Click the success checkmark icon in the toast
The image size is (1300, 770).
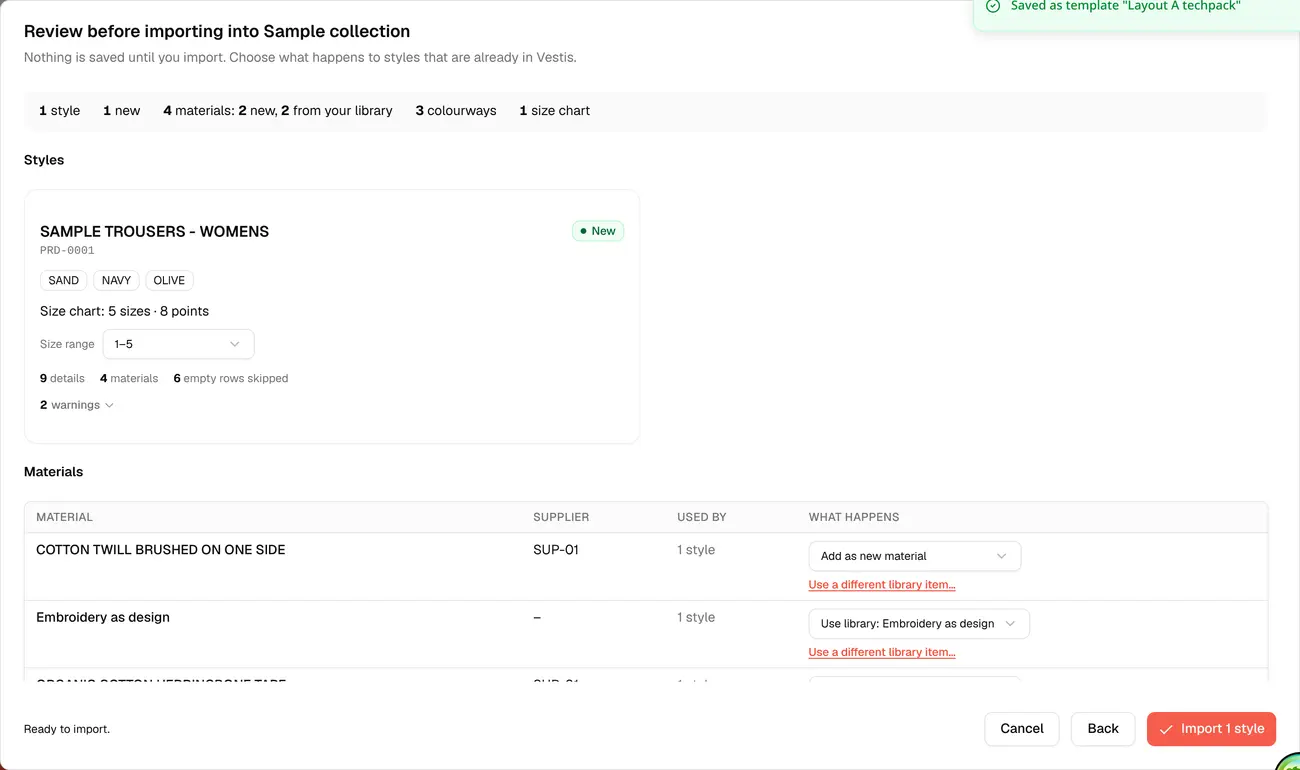993,6
